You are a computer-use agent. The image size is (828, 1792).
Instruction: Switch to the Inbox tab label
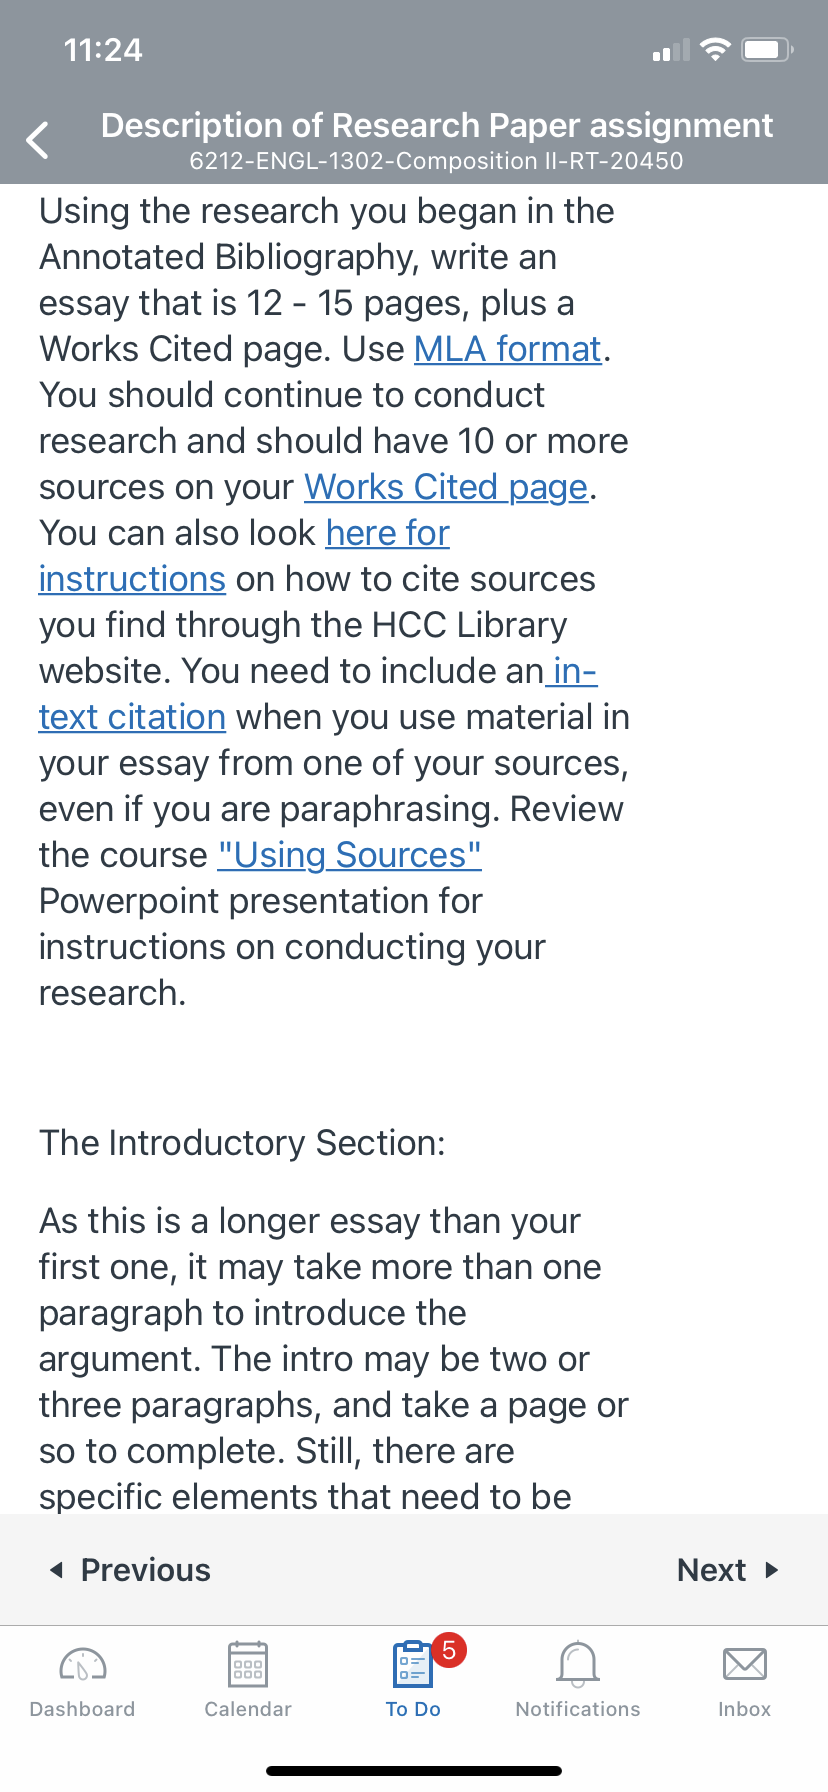(744, 1709)
